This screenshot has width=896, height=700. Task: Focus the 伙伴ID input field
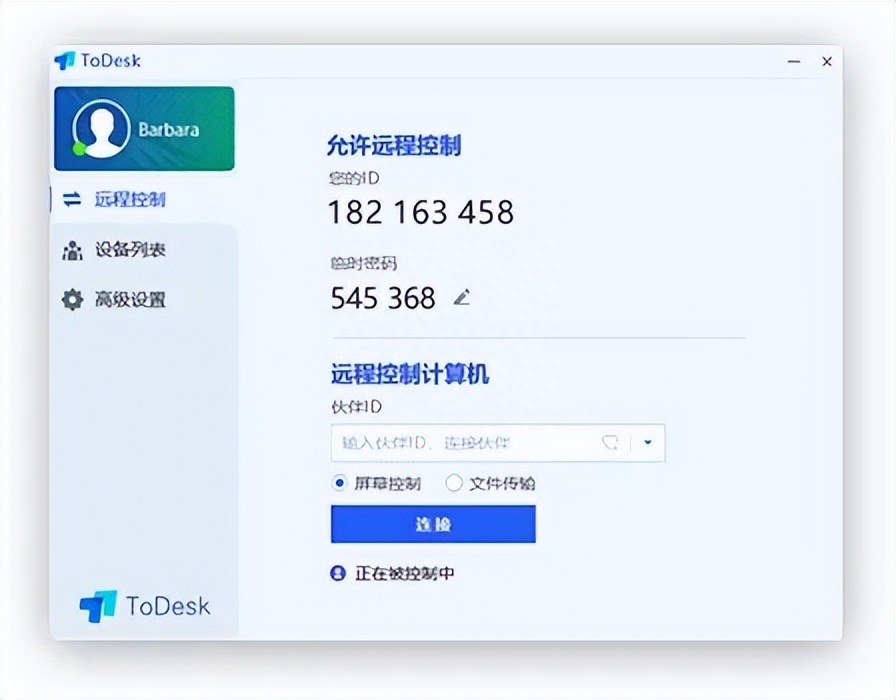coord(460,443)
